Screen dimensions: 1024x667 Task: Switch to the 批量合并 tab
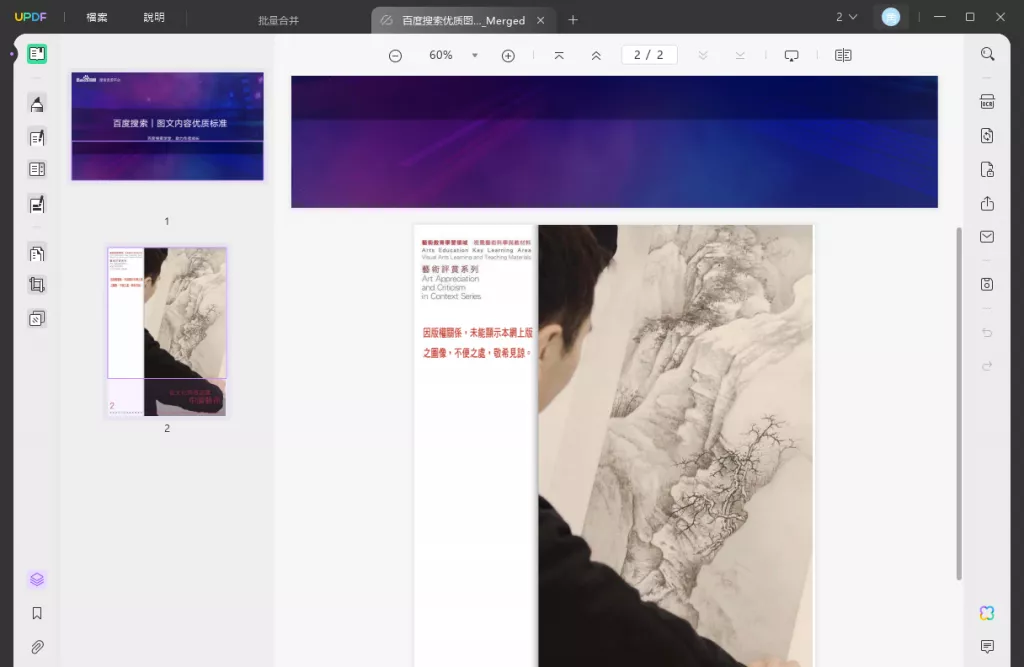point(279,20)
